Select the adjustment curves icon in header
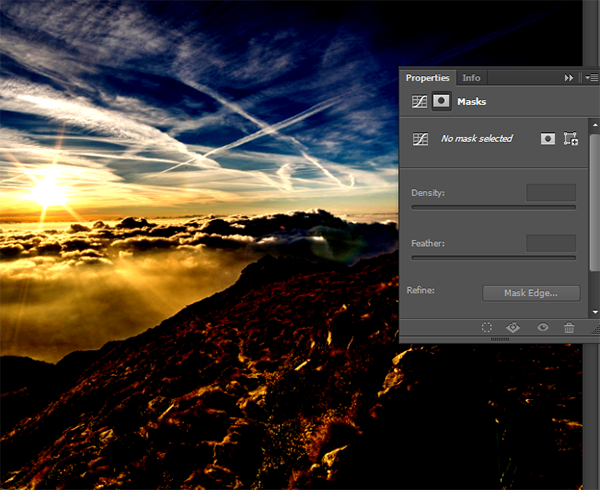Image resolution: width=600 pixels, height=490 pixels. [x=420, y=101]
